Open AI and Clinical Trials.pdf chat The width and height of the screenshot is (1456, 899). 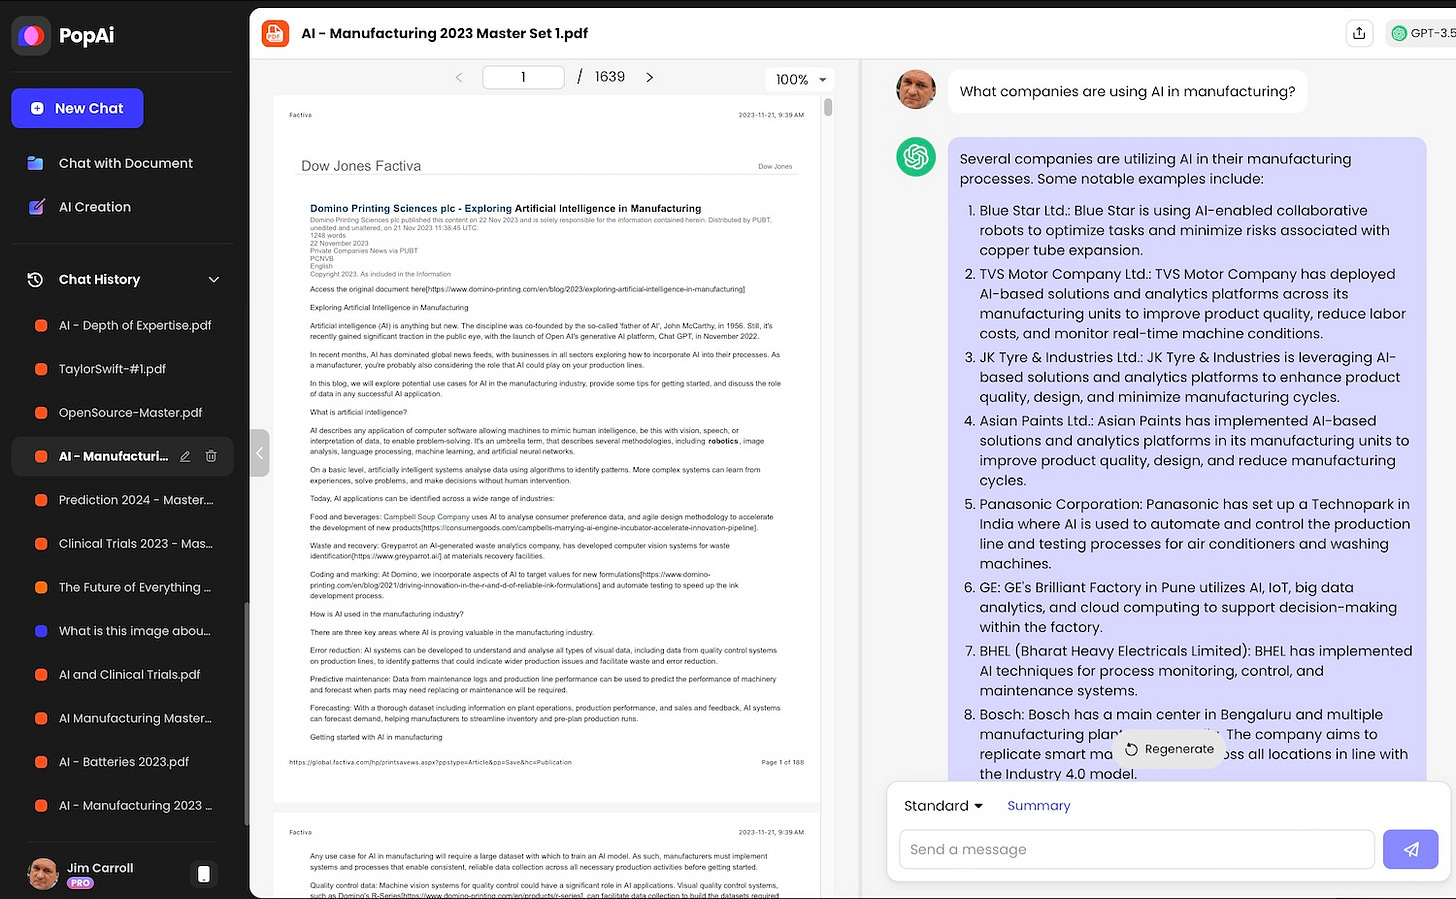[x=129, y=675]
